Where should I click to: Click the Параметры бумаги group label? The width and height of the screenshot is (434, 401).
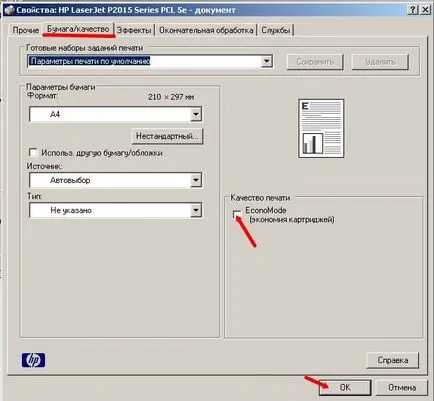click(61, 87)
